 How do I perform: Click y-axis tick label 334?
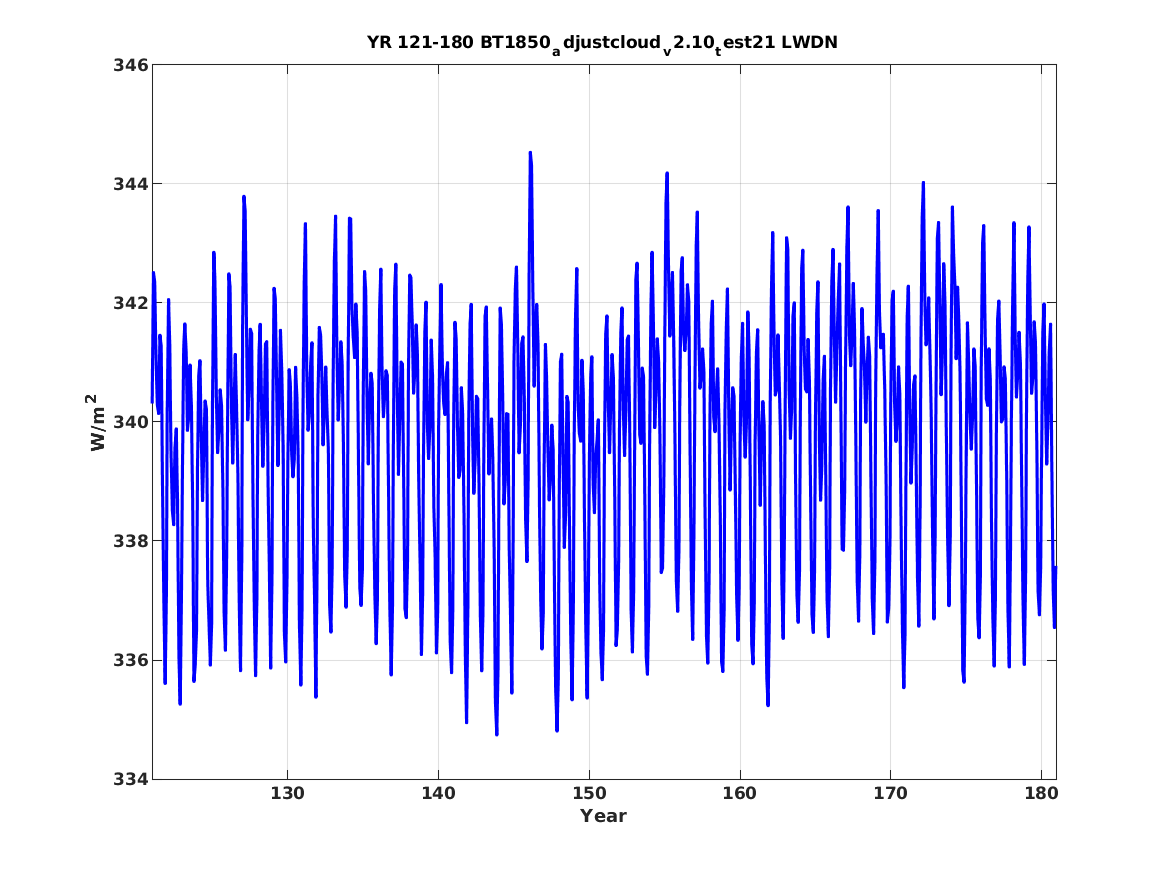point(130,779)
